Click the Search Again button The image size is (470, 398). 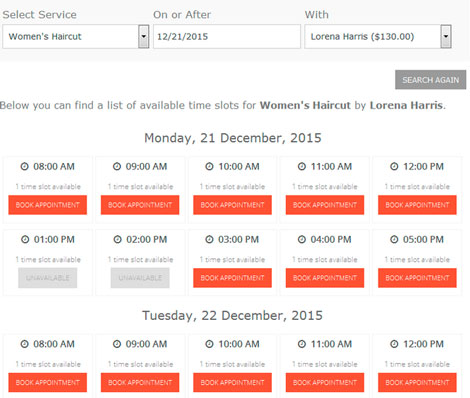(431, 80)
